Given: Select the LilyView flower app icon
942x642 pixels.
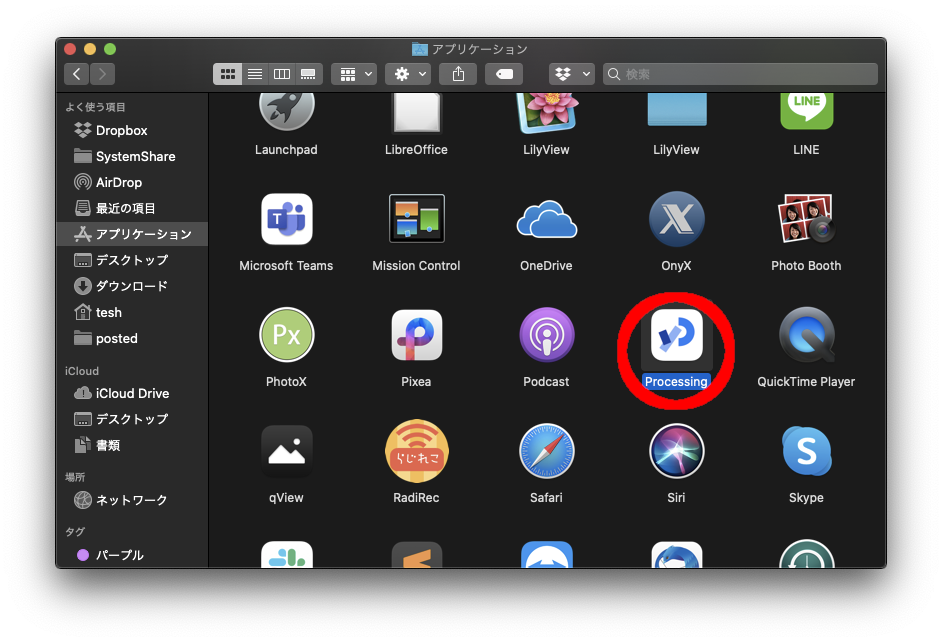Looking at the screenshot, I should point(547,113).
